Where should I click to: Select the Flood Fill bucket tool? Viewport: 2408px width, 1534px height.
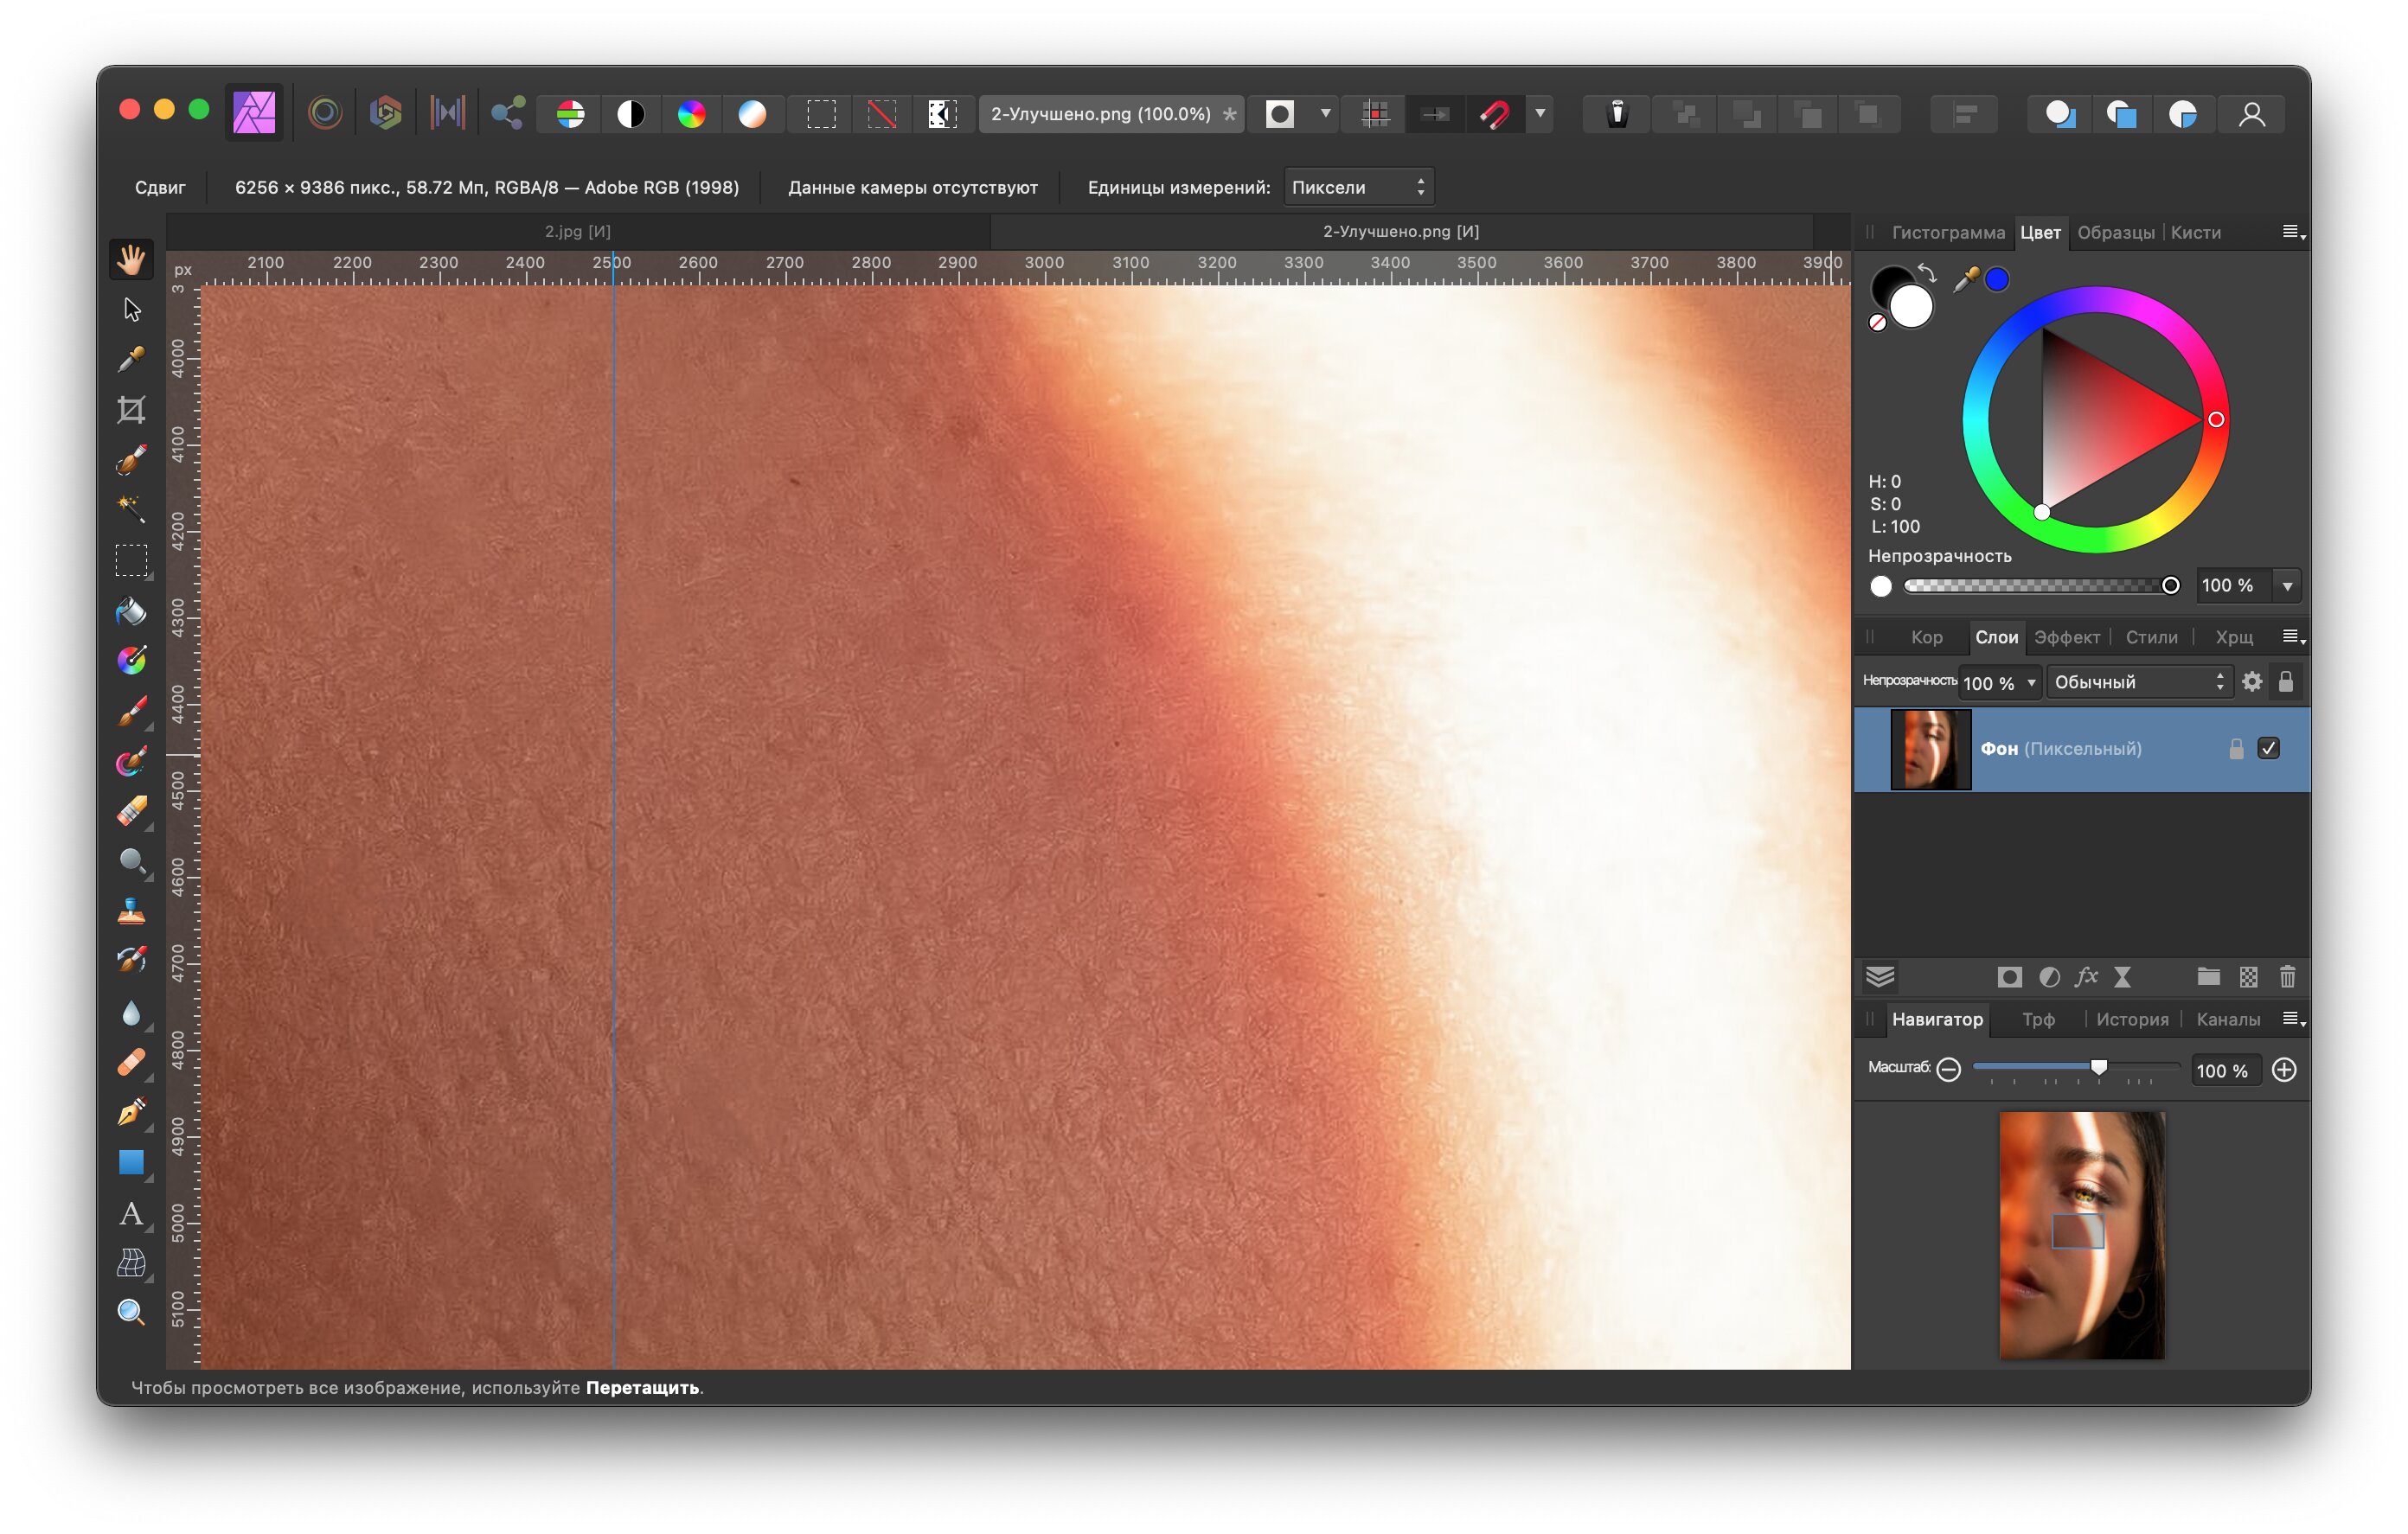(x=131, y=610)
